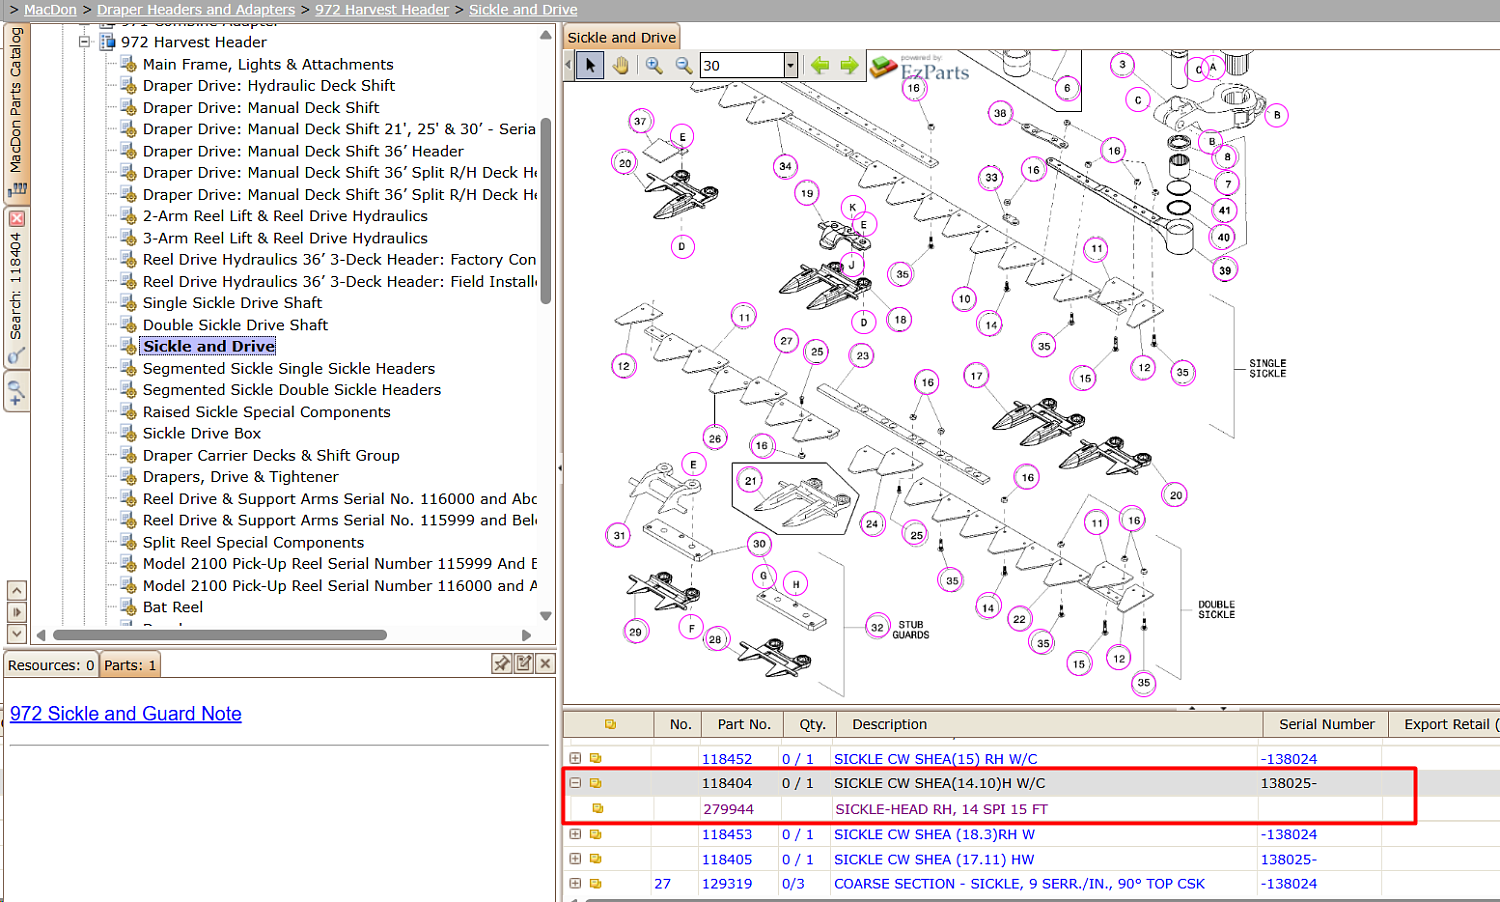Zoom out of the parts diagram
The width and height of the screenshot is (1500, 902).
tap(684, 65)
